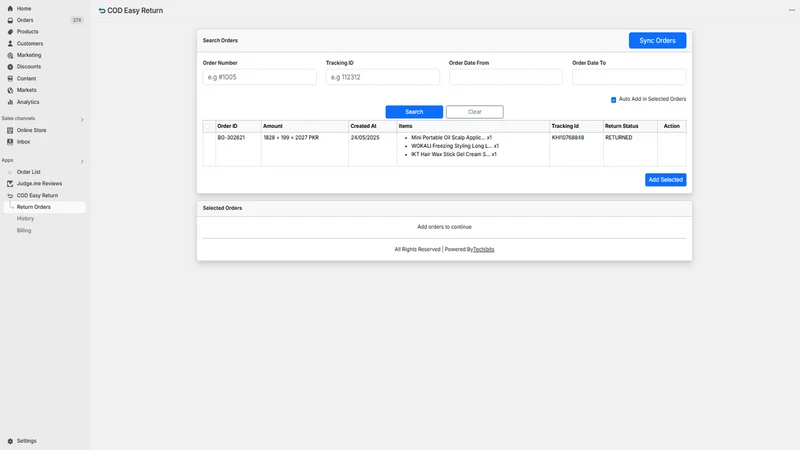Click the Inbox icon
The image size is (800, 450).
(10, 142)
